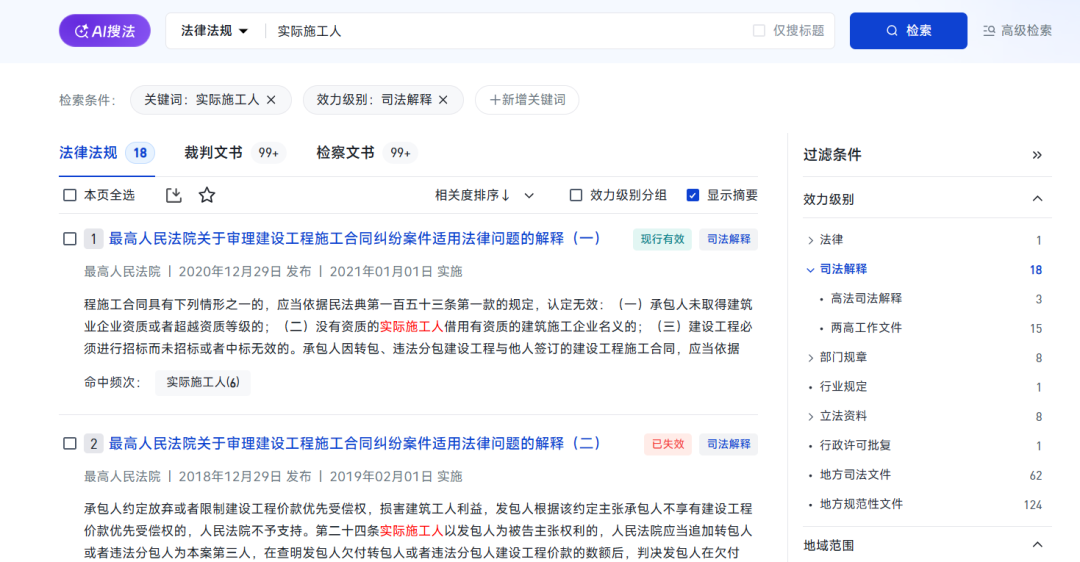Click 新增关键词 to add keyword
The image size is (1080, 562).
tap(527, 100)
